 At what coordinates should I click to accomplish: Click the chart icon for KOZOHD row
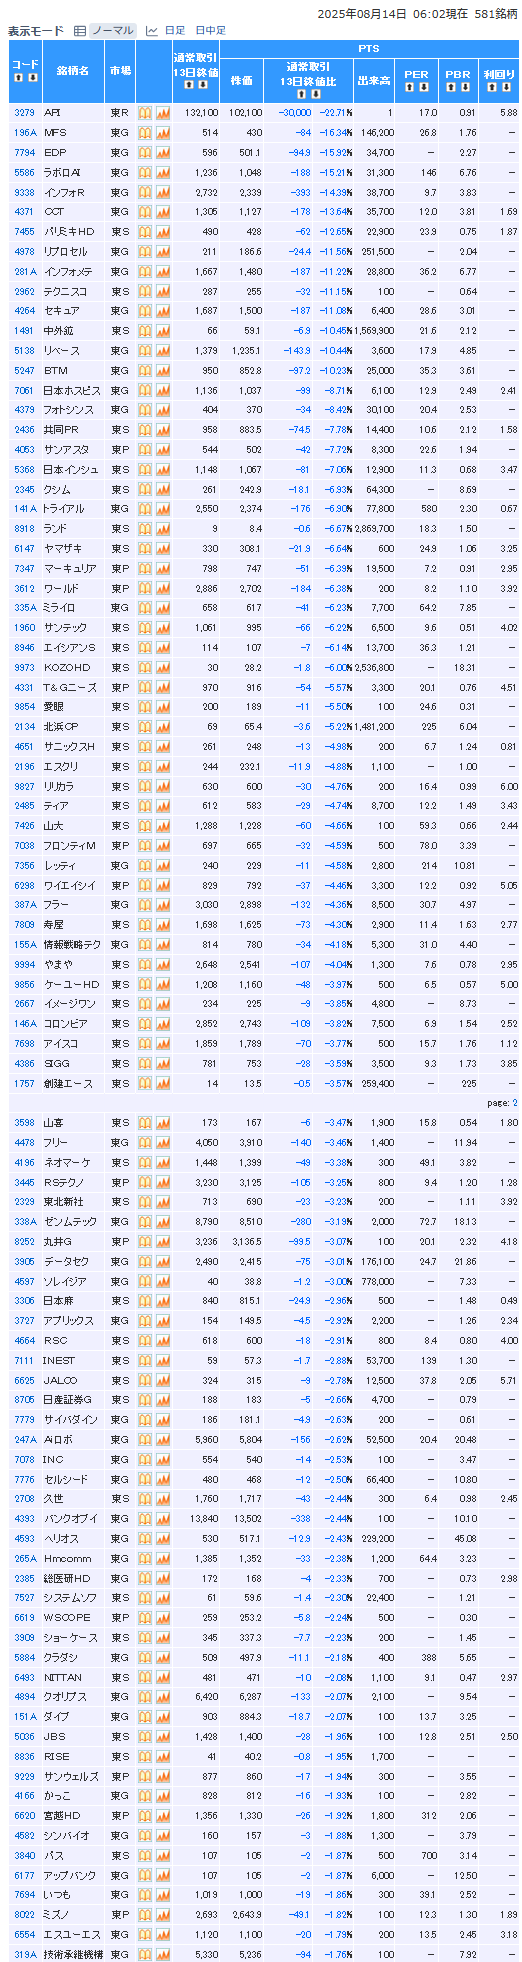pos(162,667)
